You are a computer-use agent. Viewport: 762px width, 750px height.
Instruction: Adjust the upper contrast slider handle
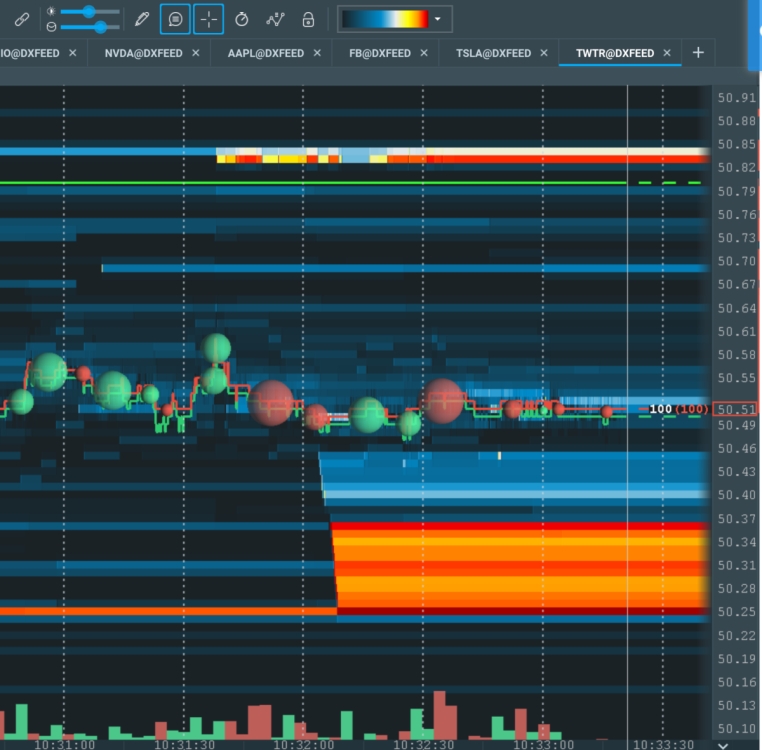click(89, 11)
